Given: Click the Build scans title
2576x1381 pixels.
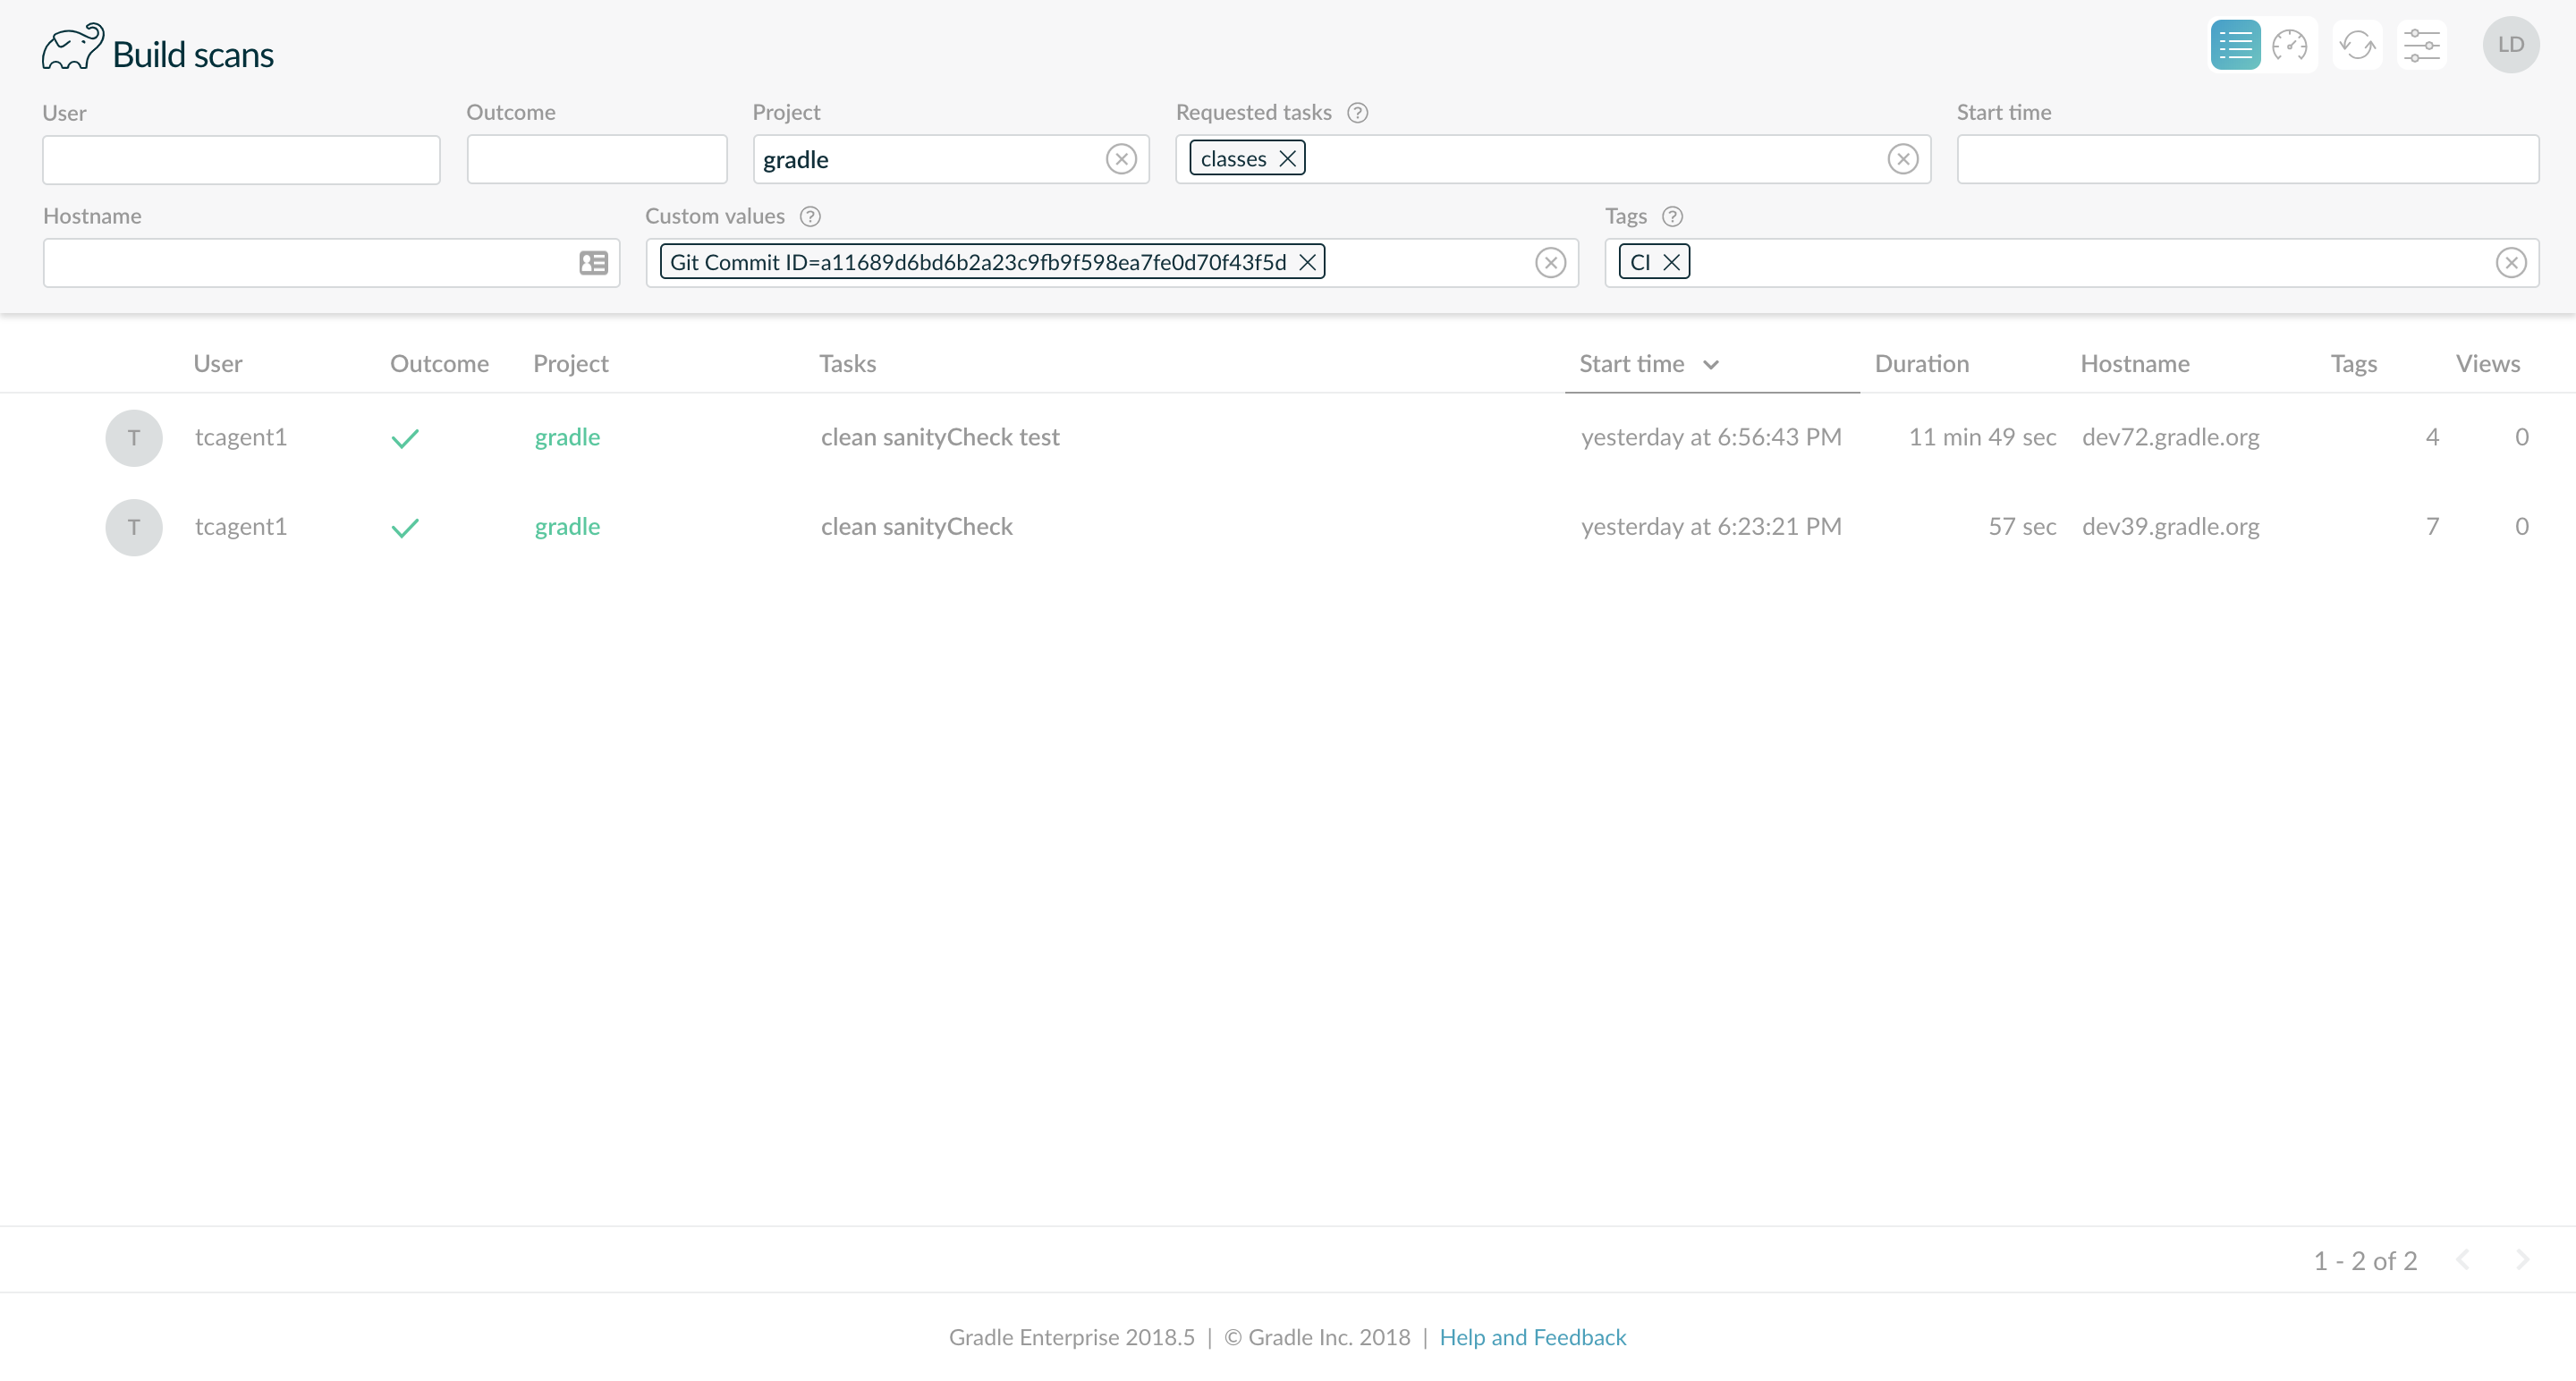Looking at the screenshot, I should click(x=193, y=54).
